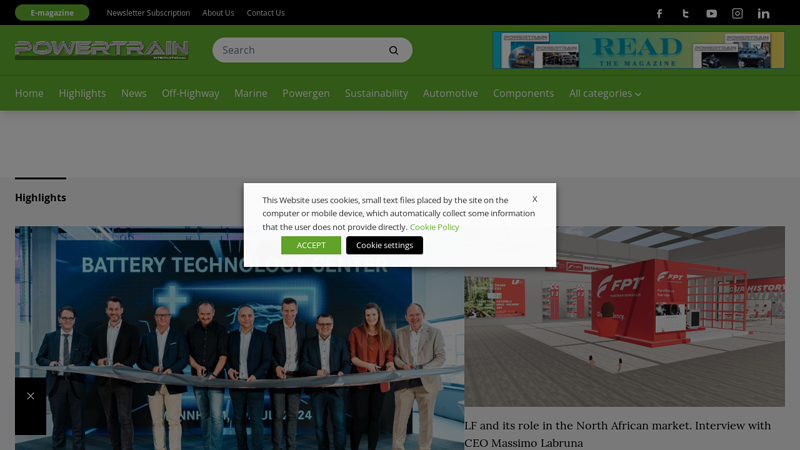The height and width of the screenshot is (450, 800).
Task: Open Sustainability category
Action: coord(376,93)
